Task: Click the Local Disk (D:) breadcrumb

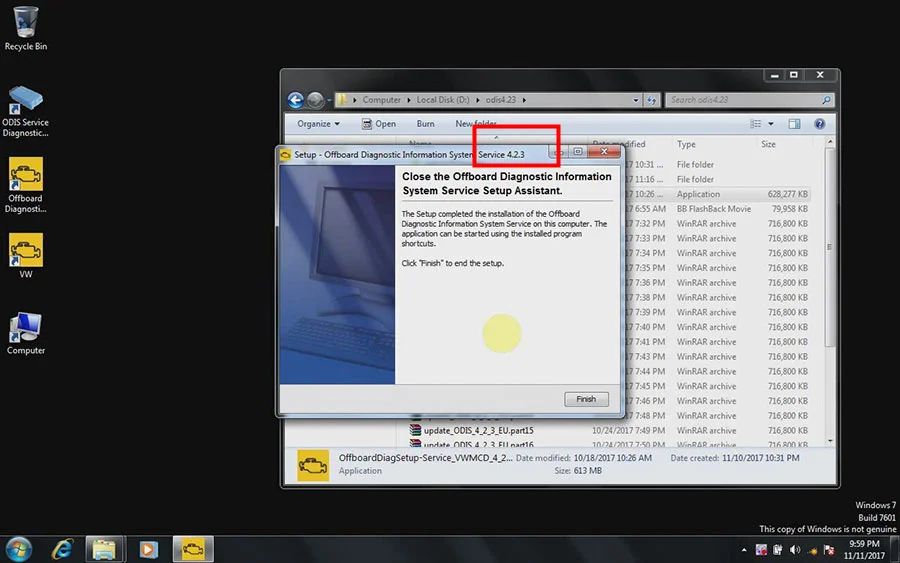Action: (443, 100)
